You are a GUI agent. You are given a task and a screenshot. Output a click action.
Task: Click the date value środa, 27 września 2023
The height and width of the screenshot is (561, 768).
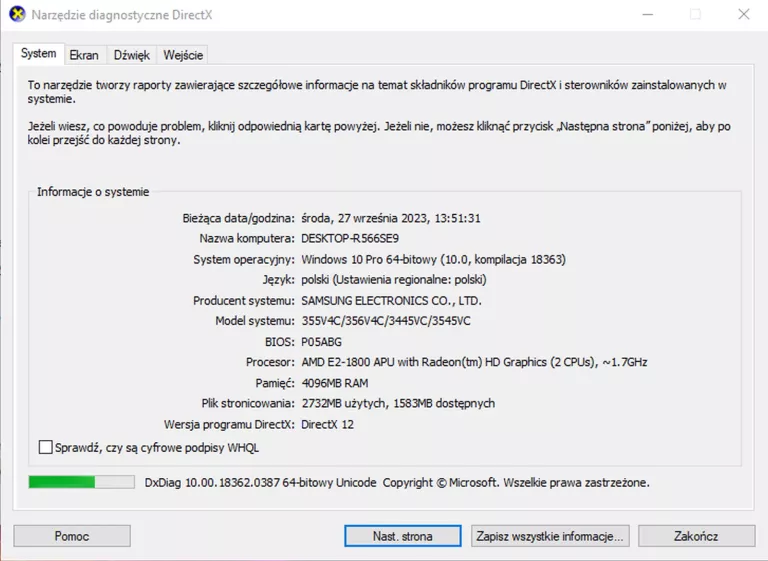click(x=365, y=218)
